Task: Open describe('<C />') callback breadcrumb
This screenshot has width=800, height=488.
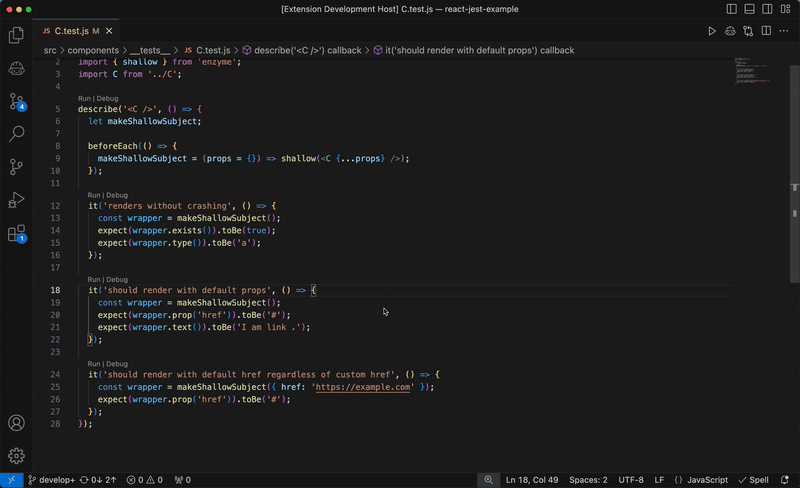Action: pyautogui.click(x=302, y=50)
